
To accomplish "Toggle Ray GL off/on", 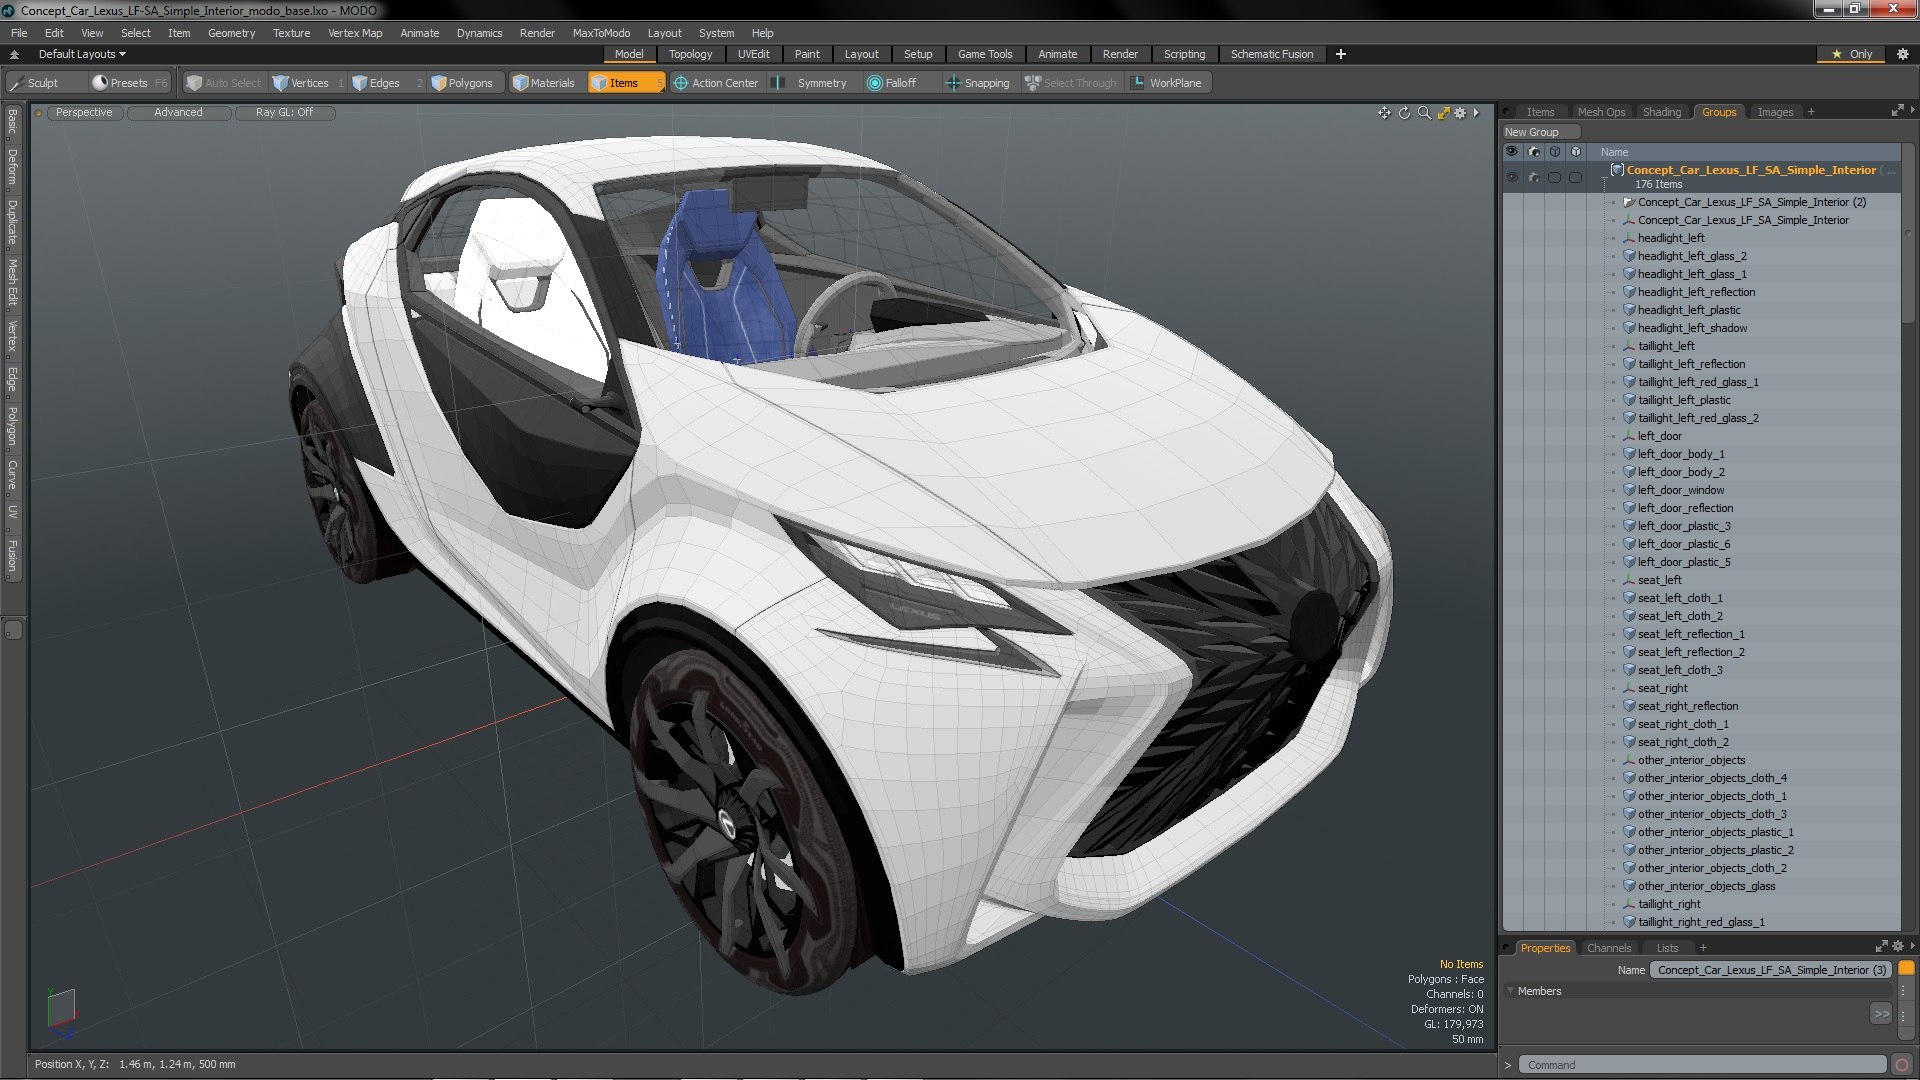I will (x=284, y=113).
